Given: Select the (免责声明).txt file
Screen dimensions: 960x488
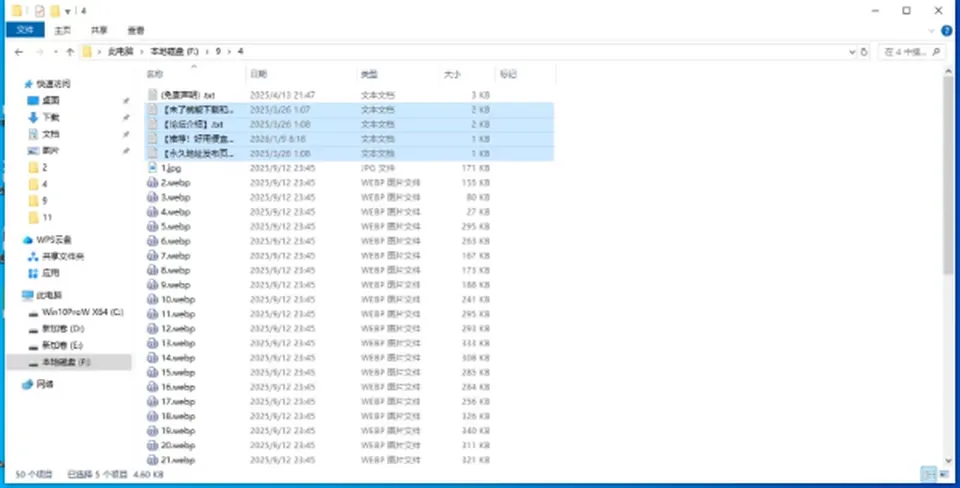Looking at the screenshot, I should coord(187,95).
